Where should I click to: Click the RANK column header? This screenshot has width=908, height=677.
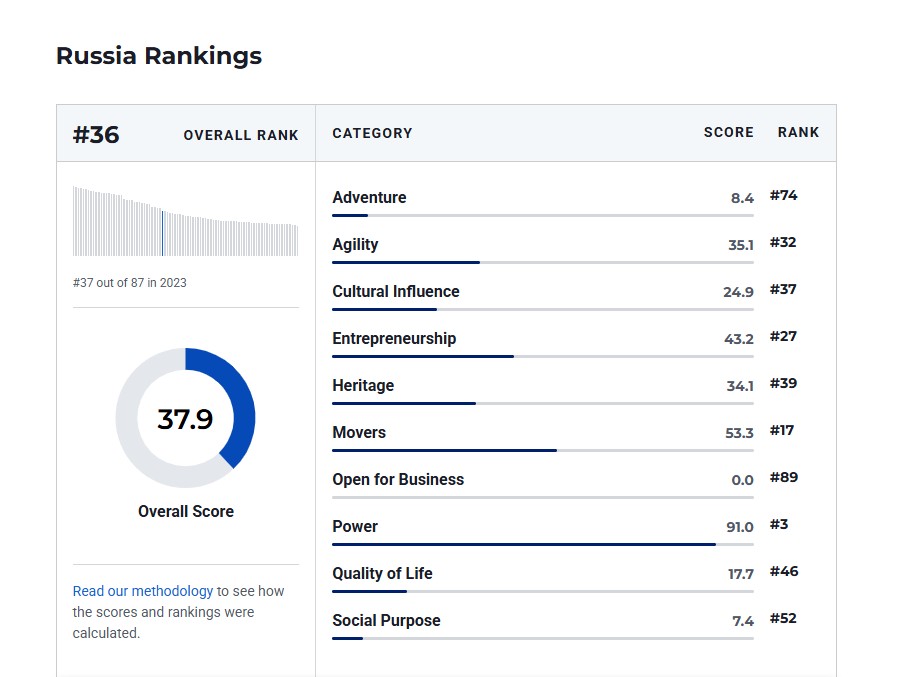pos(798,133)
